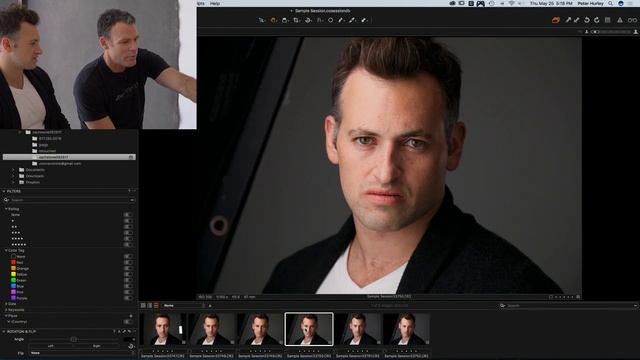This screenshot has width=640, height=360.
Task: Switch browser to list view icon
Action: (x=156, y=305)
